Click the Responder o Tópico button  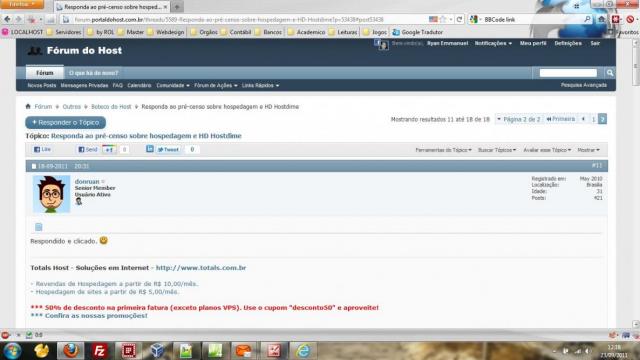coord(65,122)
